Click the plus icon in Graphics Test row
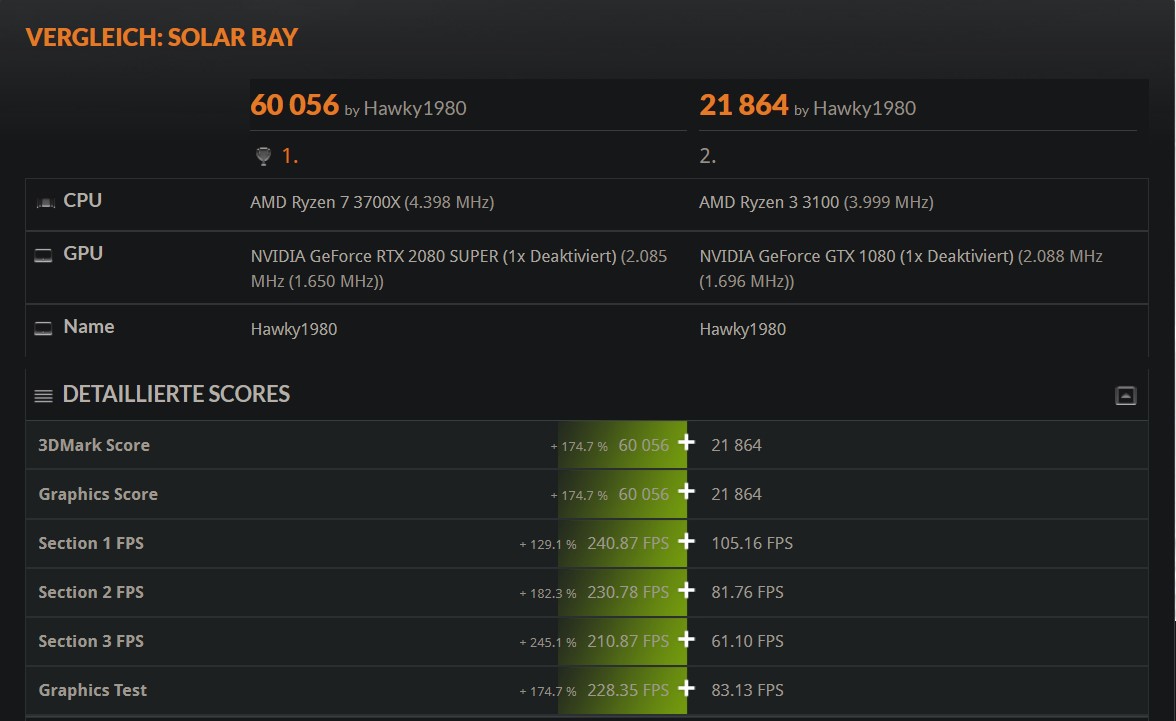Viewport: 1176px width, 721px height. coord(686,688)
